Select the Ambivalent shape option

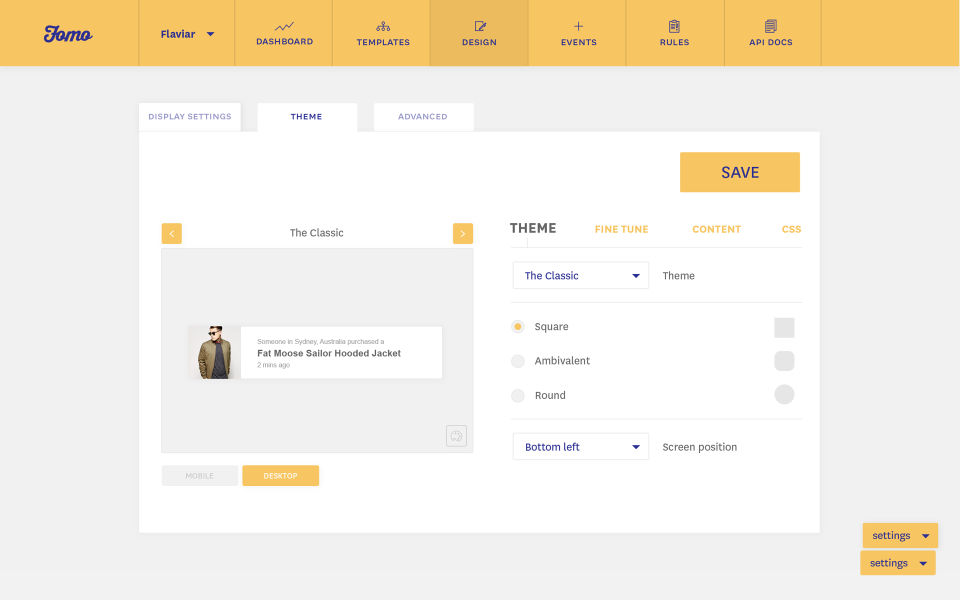click(518, 361)
